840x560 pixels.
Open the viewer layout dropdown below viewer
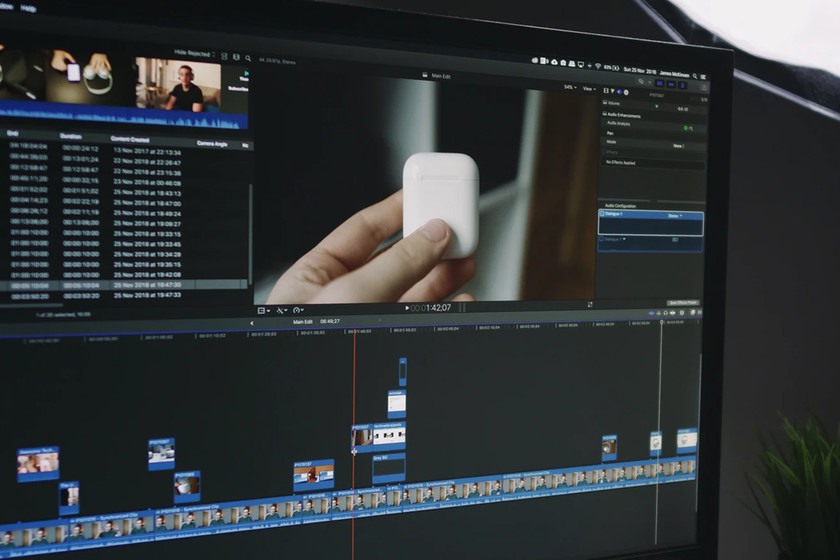pyautogui.click(x=264, y=310)
